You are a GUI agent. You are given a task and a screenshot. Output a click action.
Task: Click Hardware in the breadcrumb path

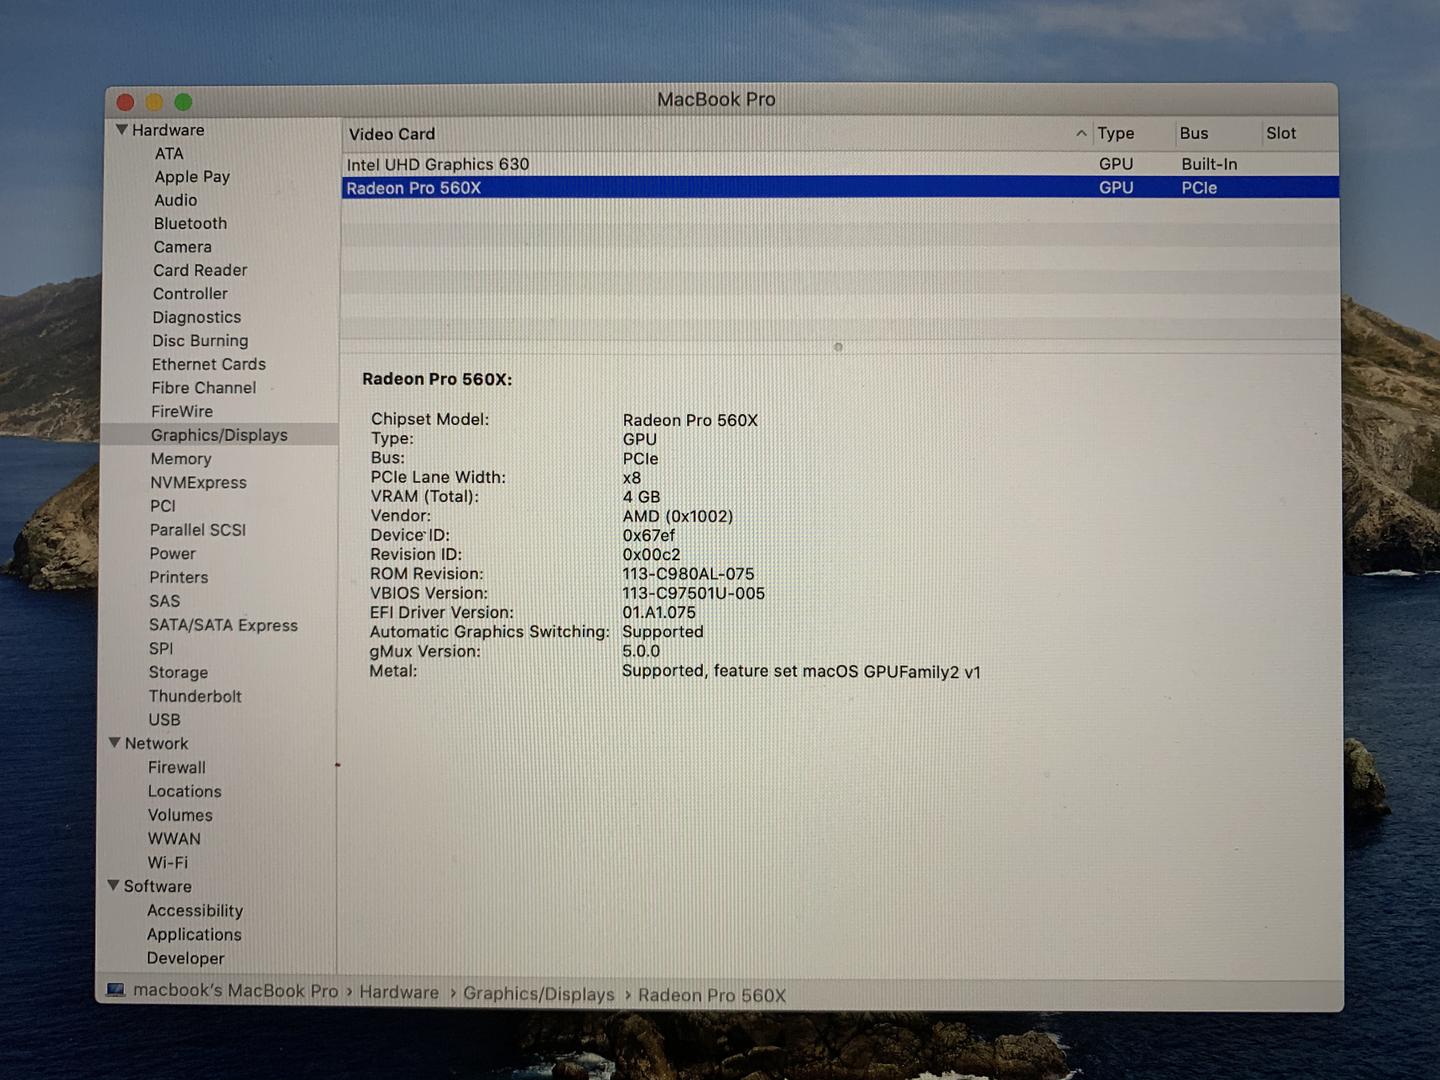(x=399, y=992)
